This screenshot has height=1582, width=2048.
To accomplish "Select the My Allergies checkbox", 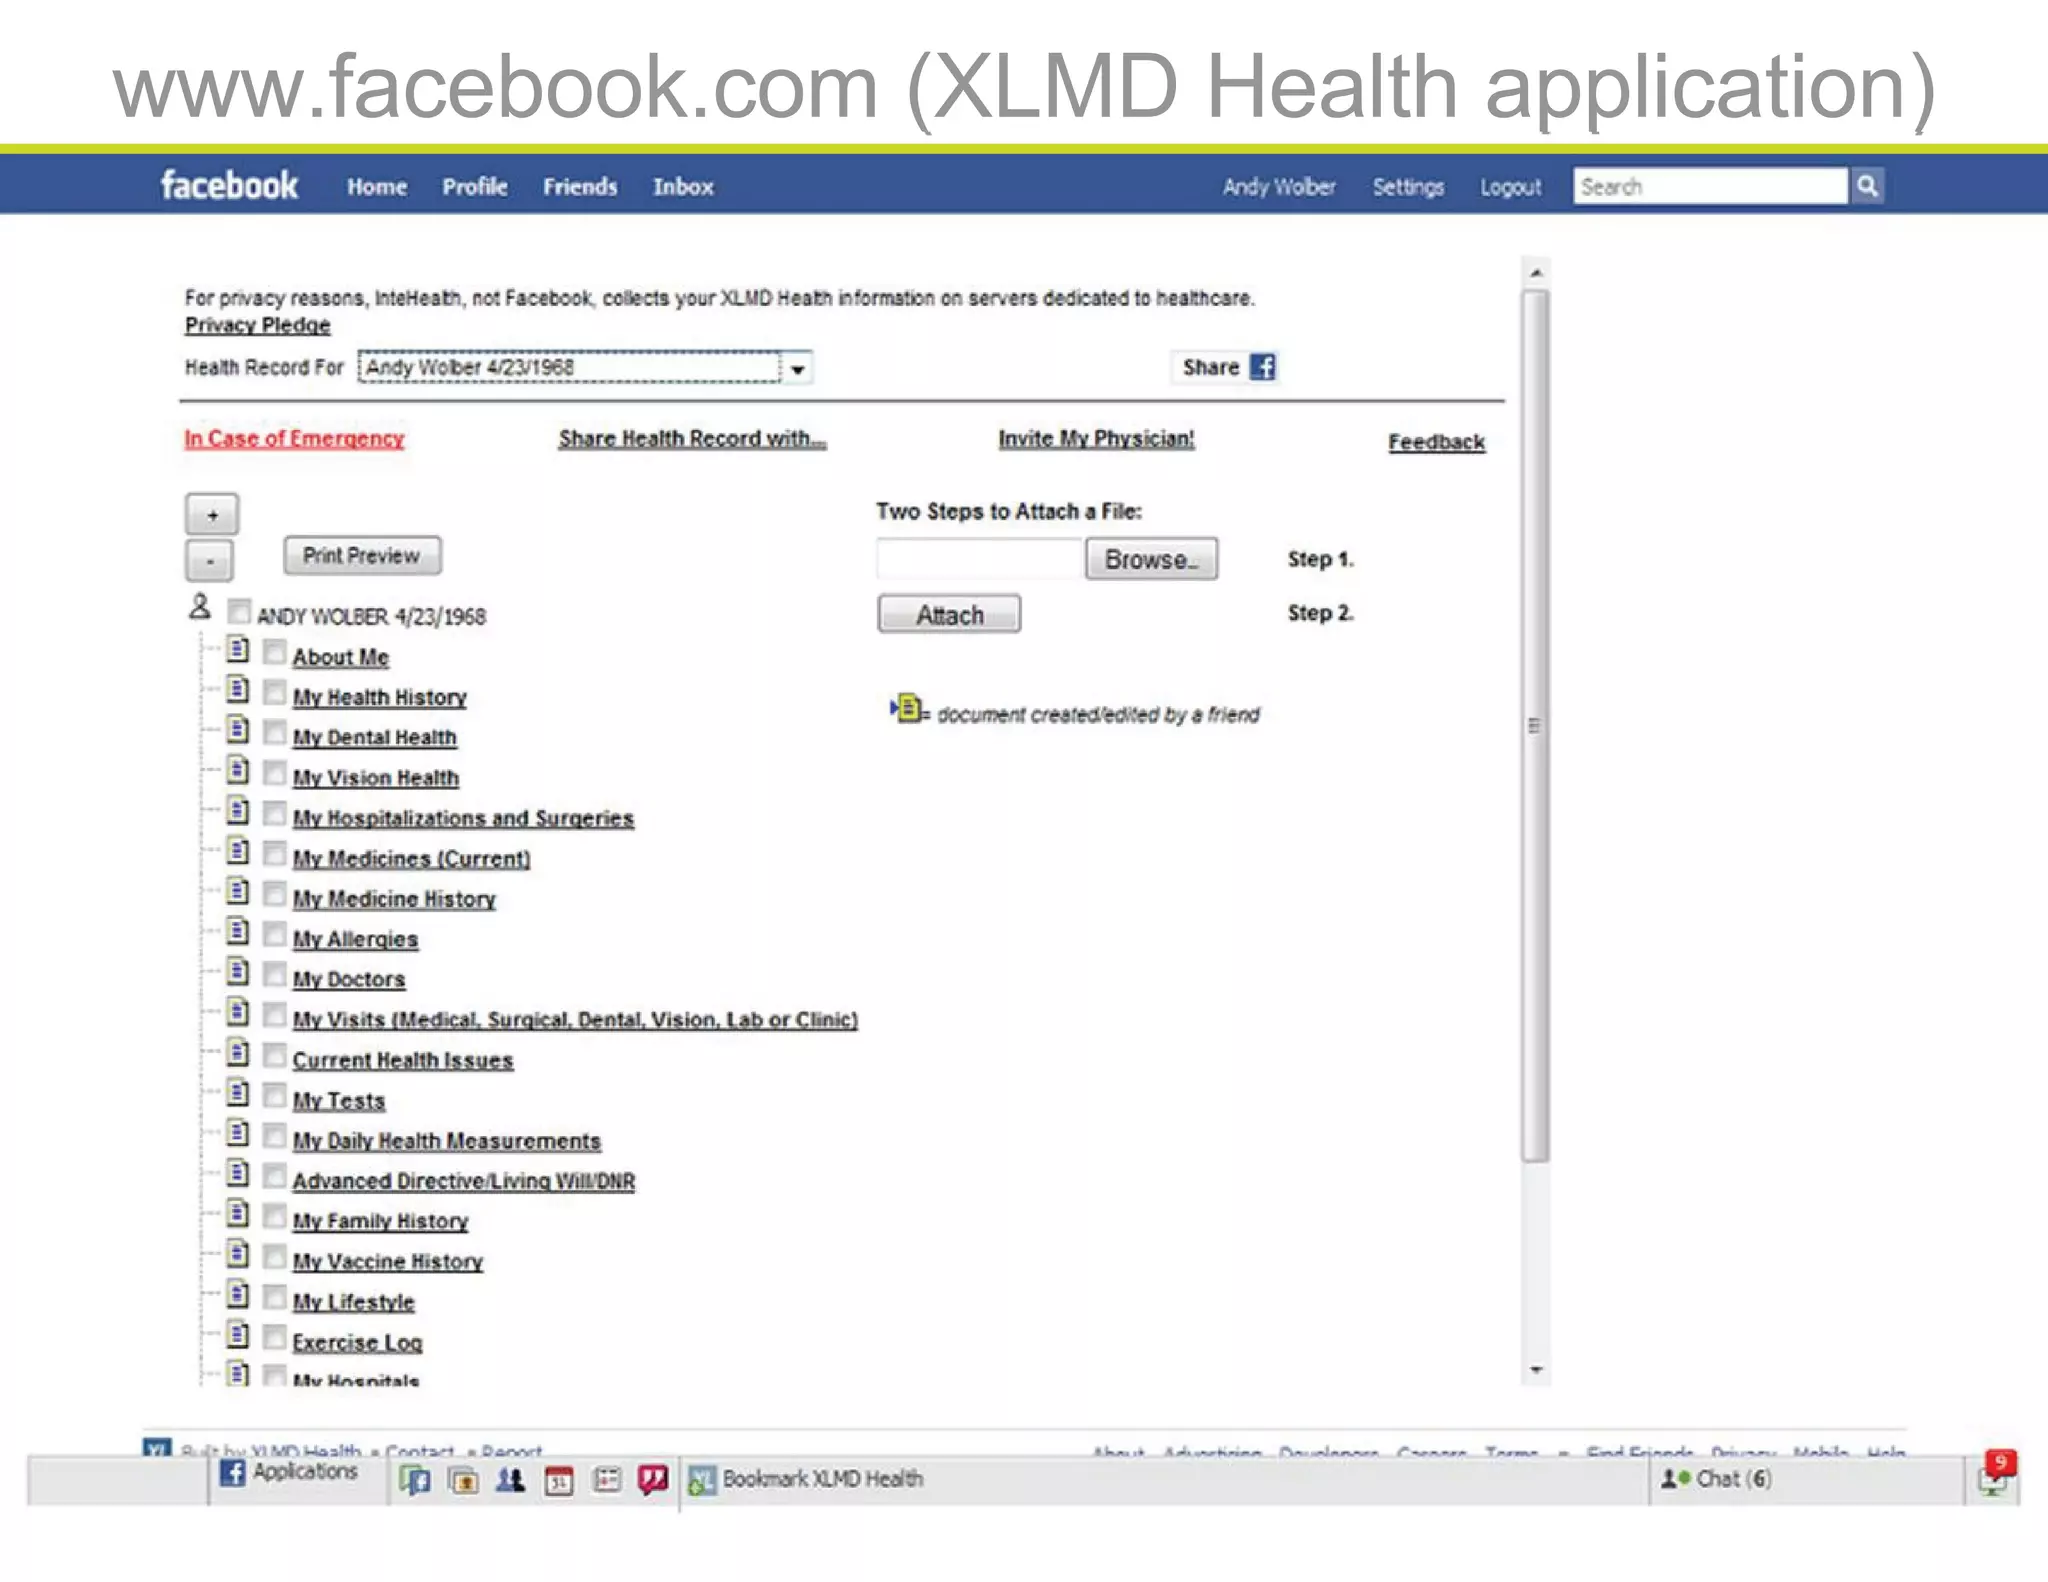I will pyautogui.click(x=275, y=935).
